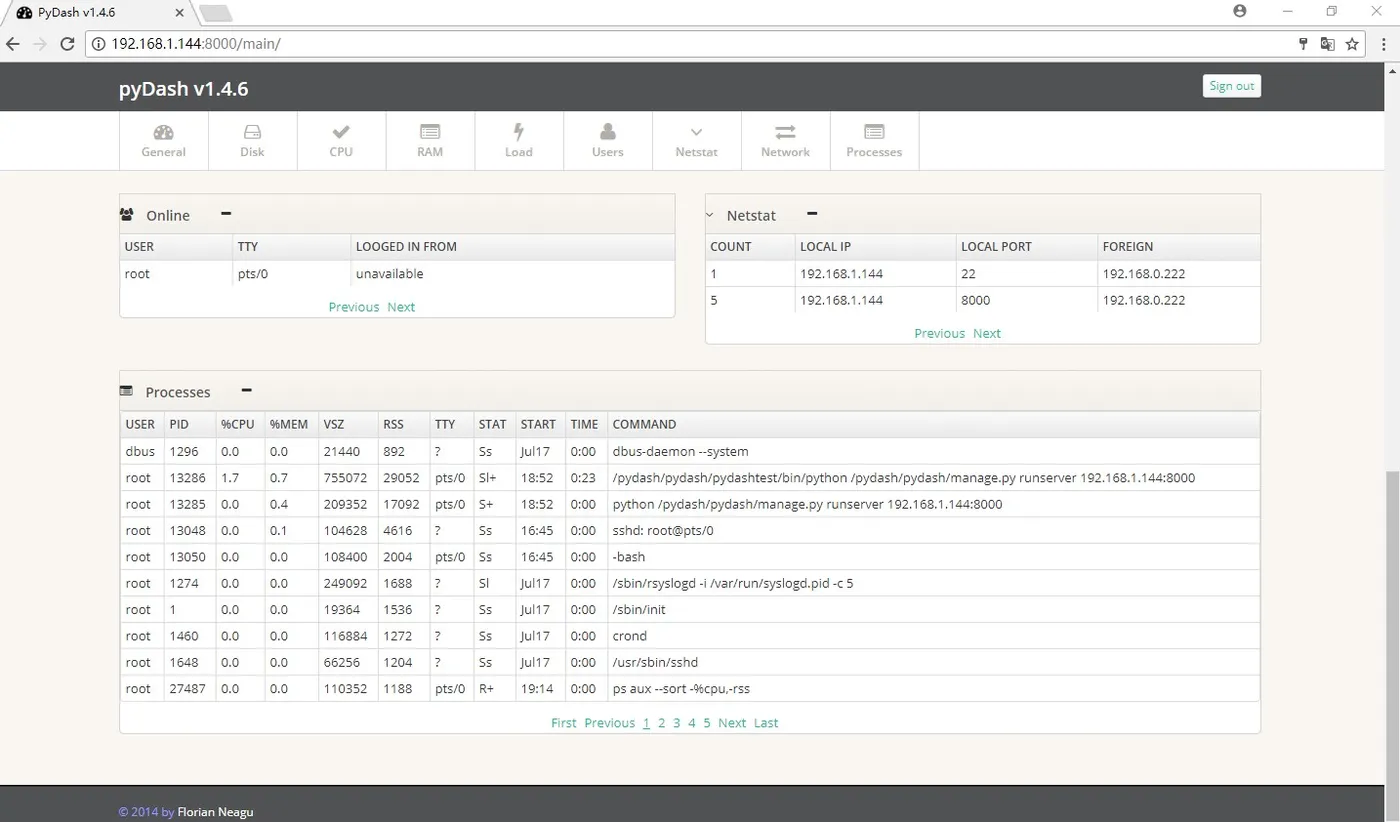Reload the page

[67, 44]
